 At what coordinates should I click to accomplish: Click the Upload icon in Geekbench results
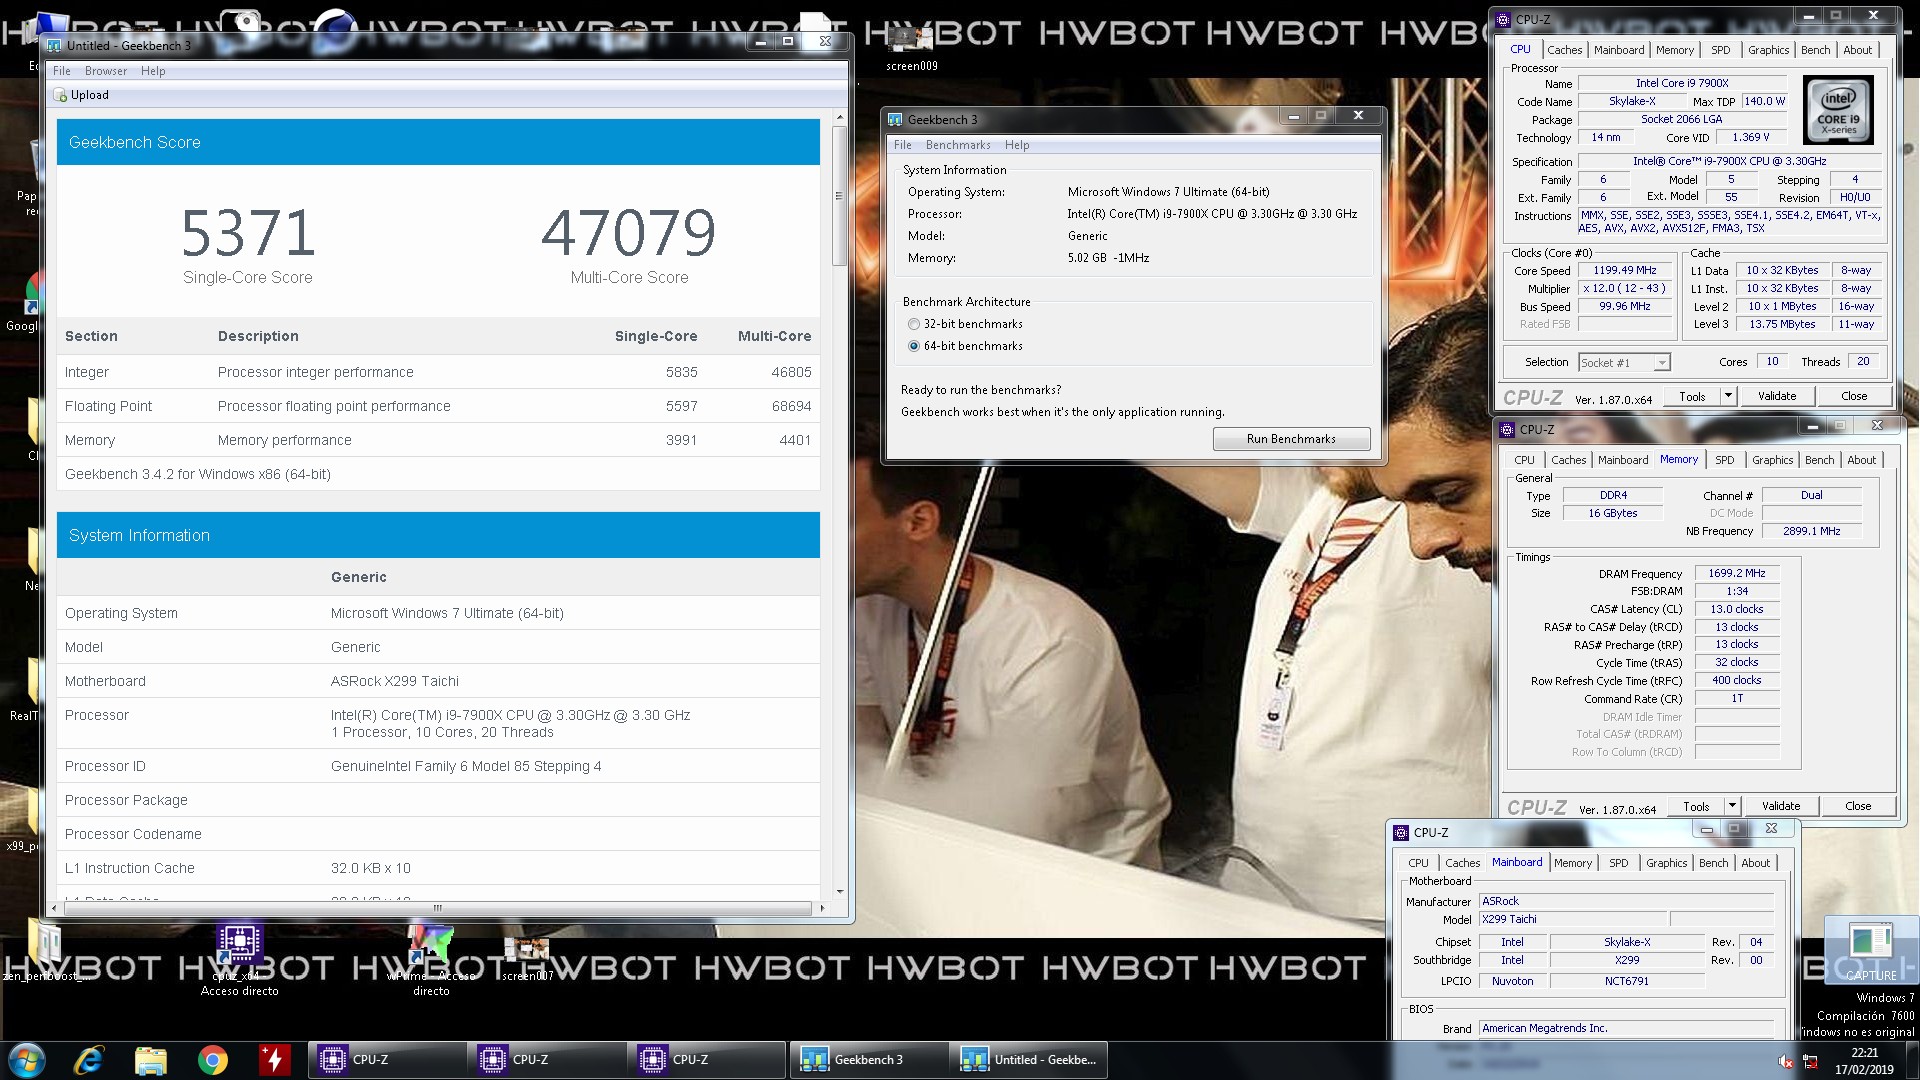coord(61,95)
